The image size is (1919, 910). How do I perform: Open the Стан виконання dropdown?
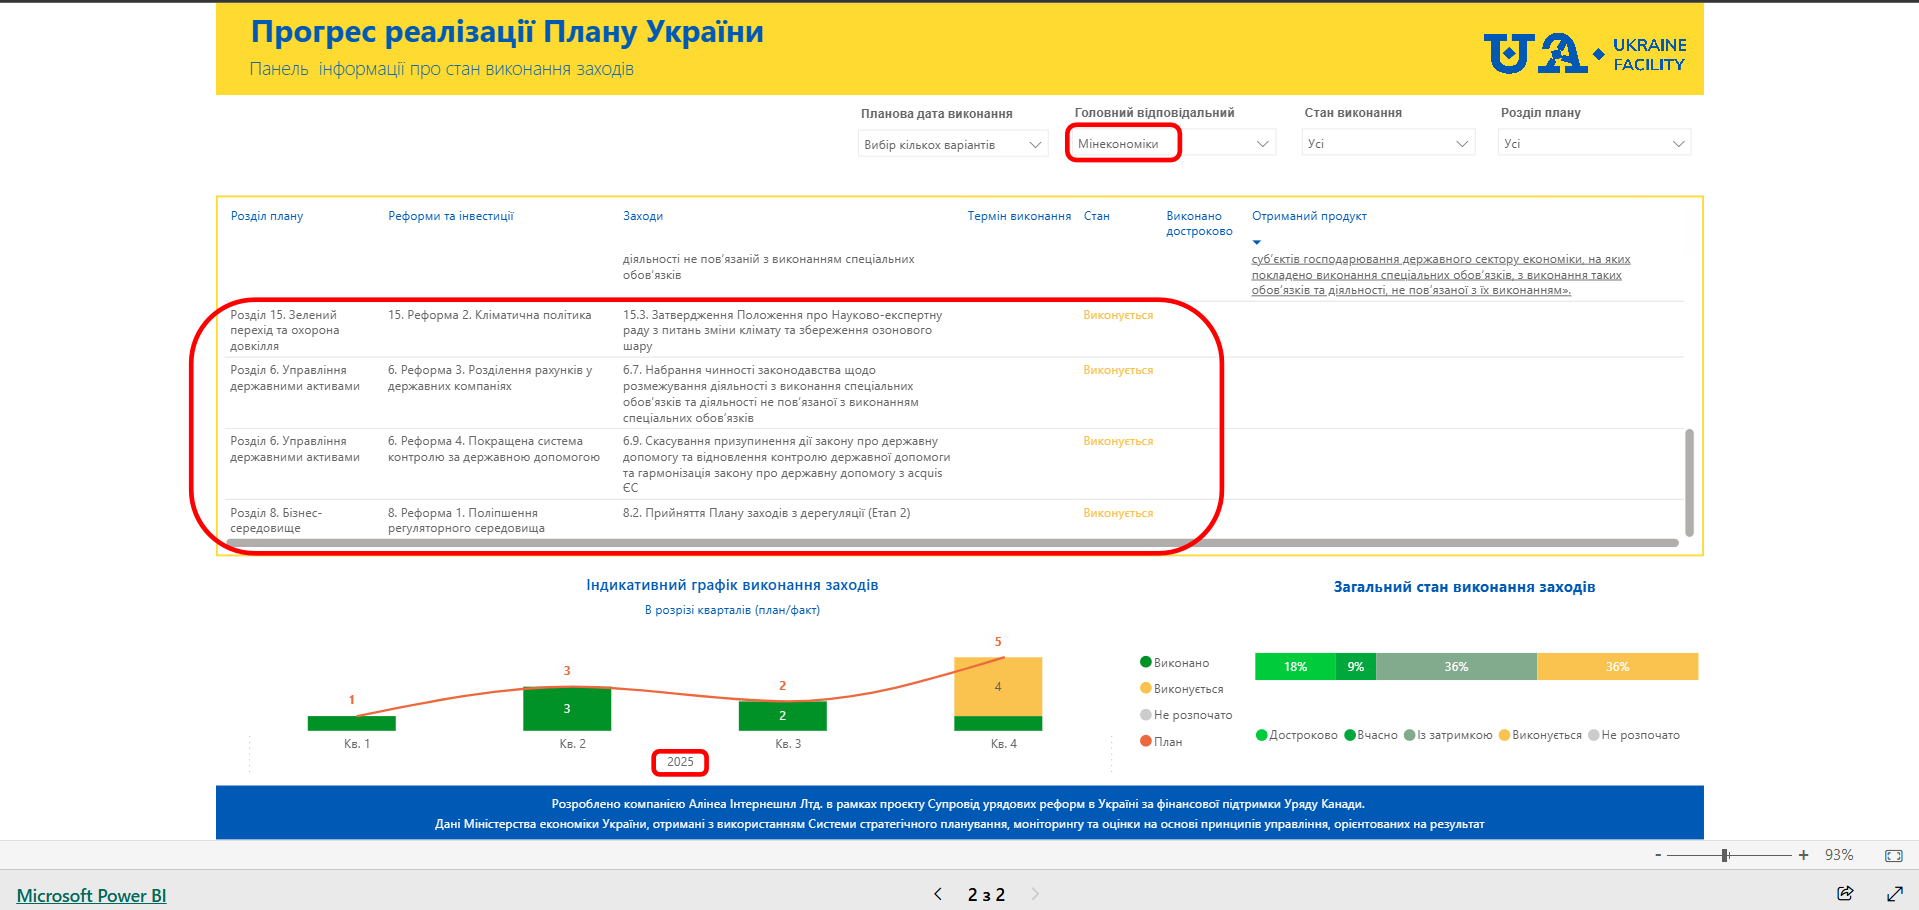(1389, 144)
